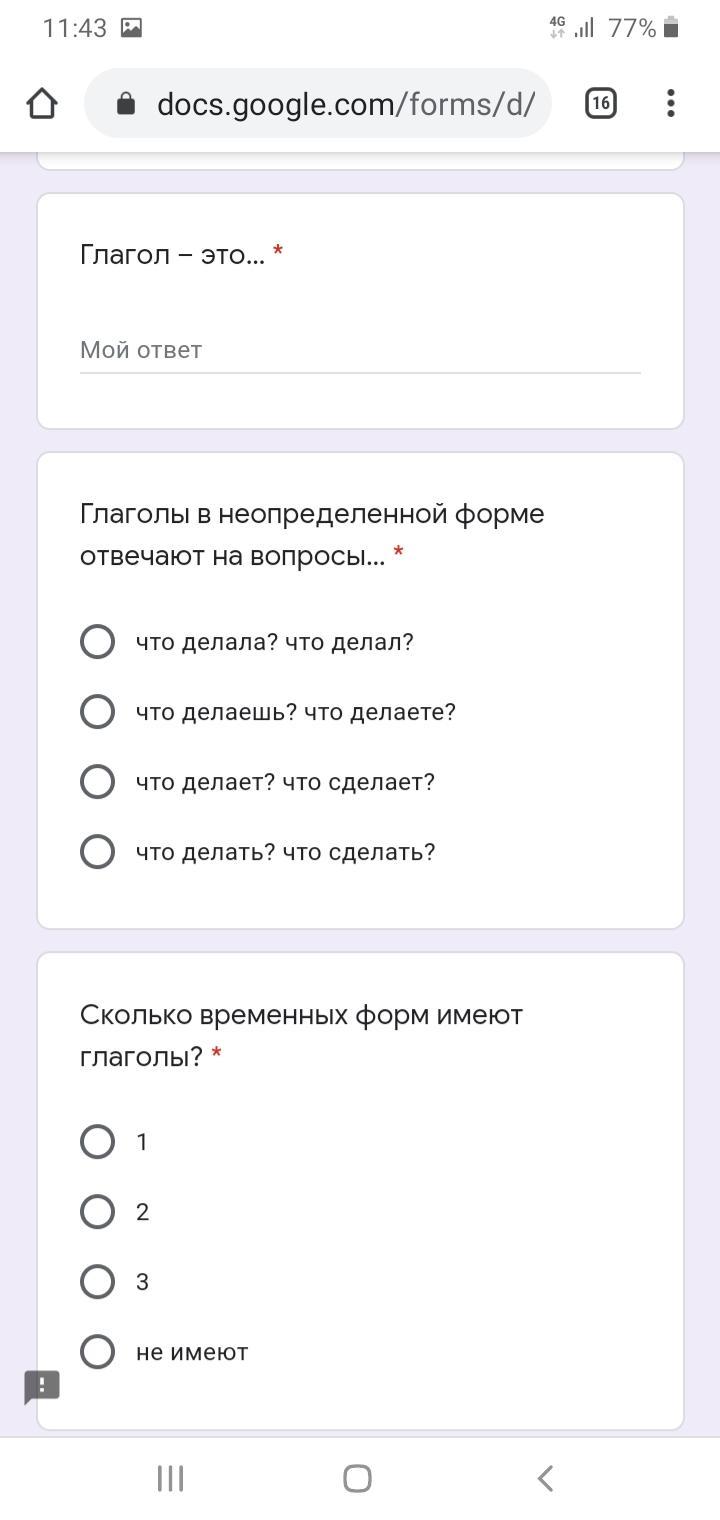Click the 'Мой ответ' text answer field

tap(360, 351)
